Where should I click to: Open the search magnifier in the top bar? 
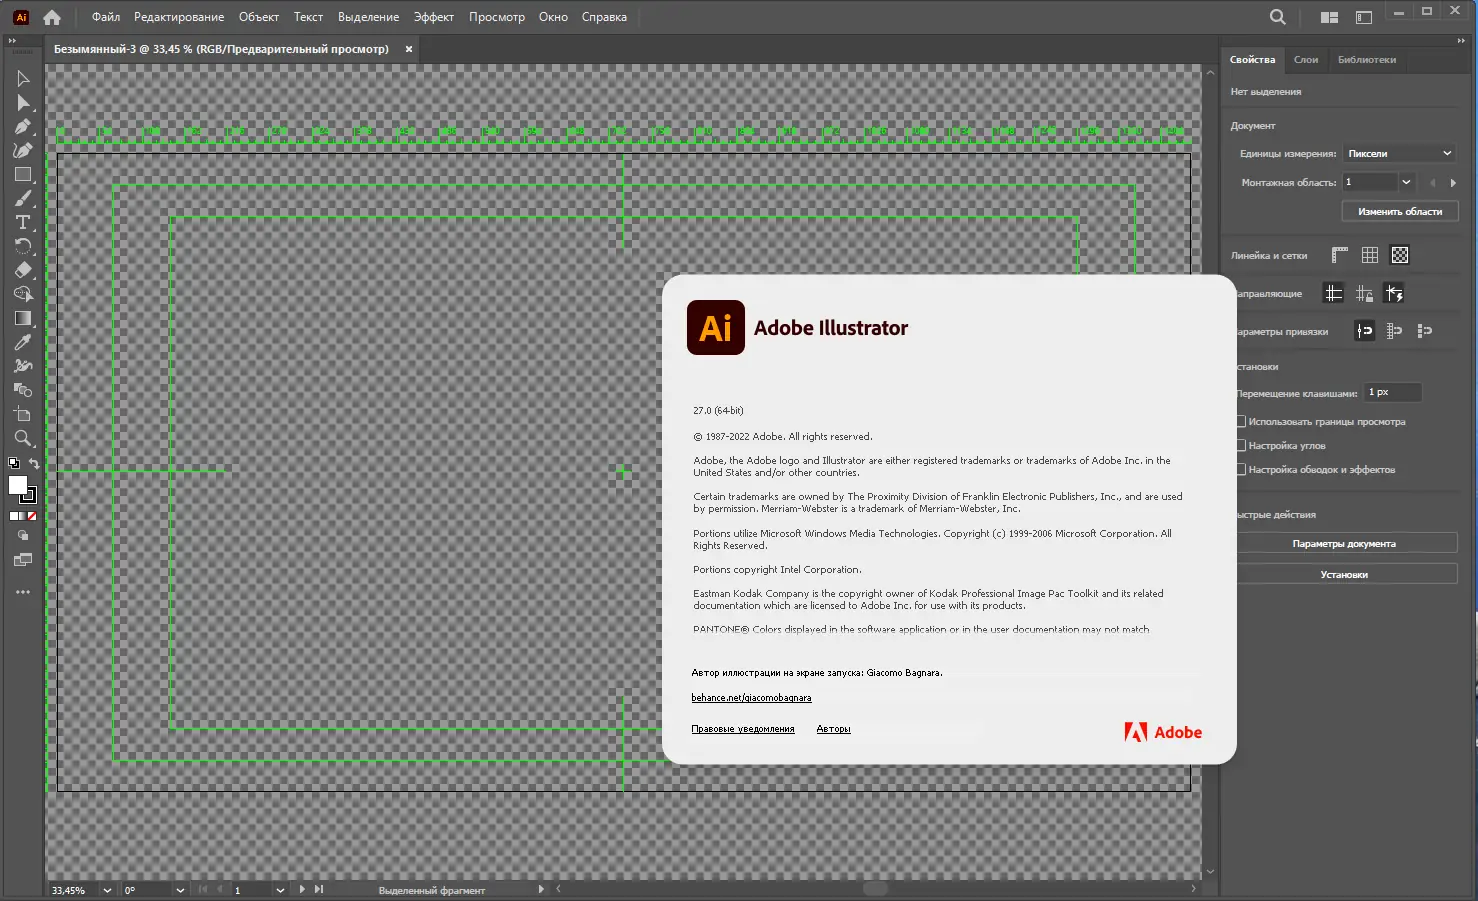coord(1277,17)
